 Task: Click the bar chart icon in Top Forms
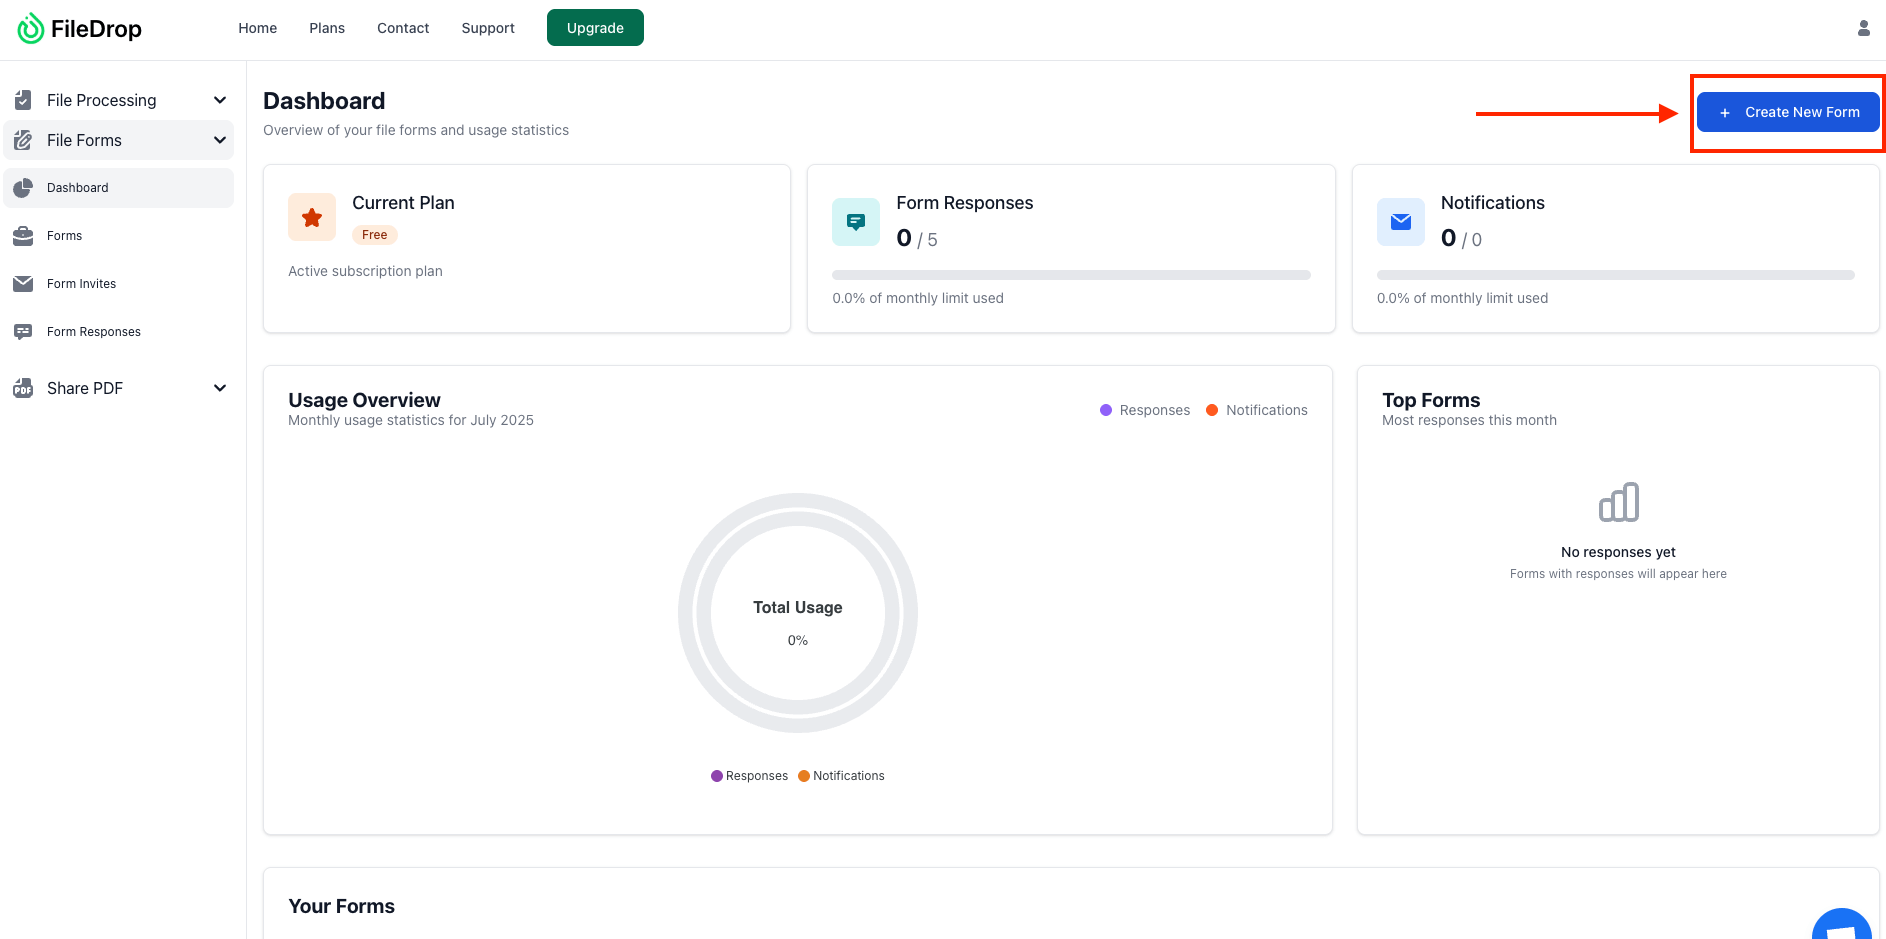point(1619,502)
